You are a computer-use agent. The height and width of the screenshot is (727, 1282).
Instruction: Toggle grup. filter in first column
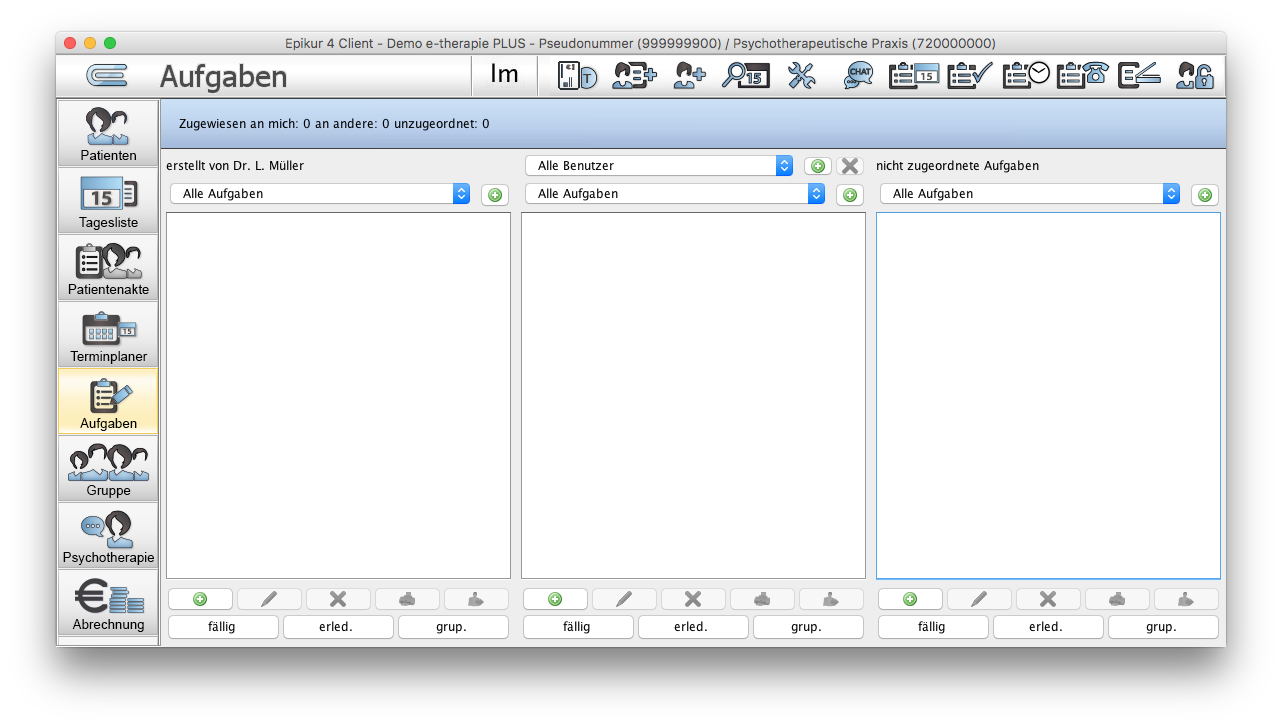(453, 627)
